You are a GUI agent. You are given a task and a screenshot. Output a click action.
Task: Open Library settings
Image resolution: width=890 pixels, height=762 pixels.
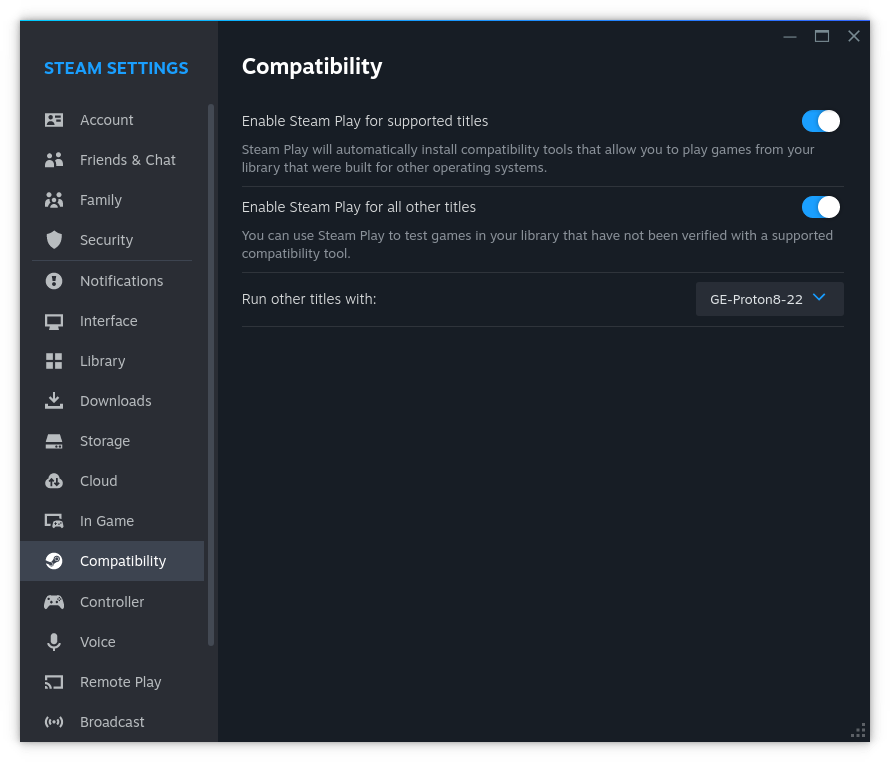point(112,361)
